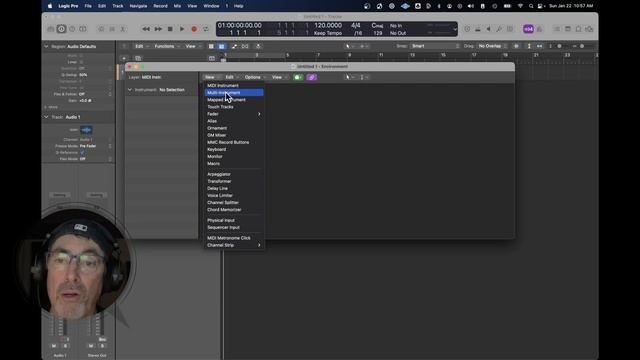Click the Add Track plus button

(x=124, y=58)
